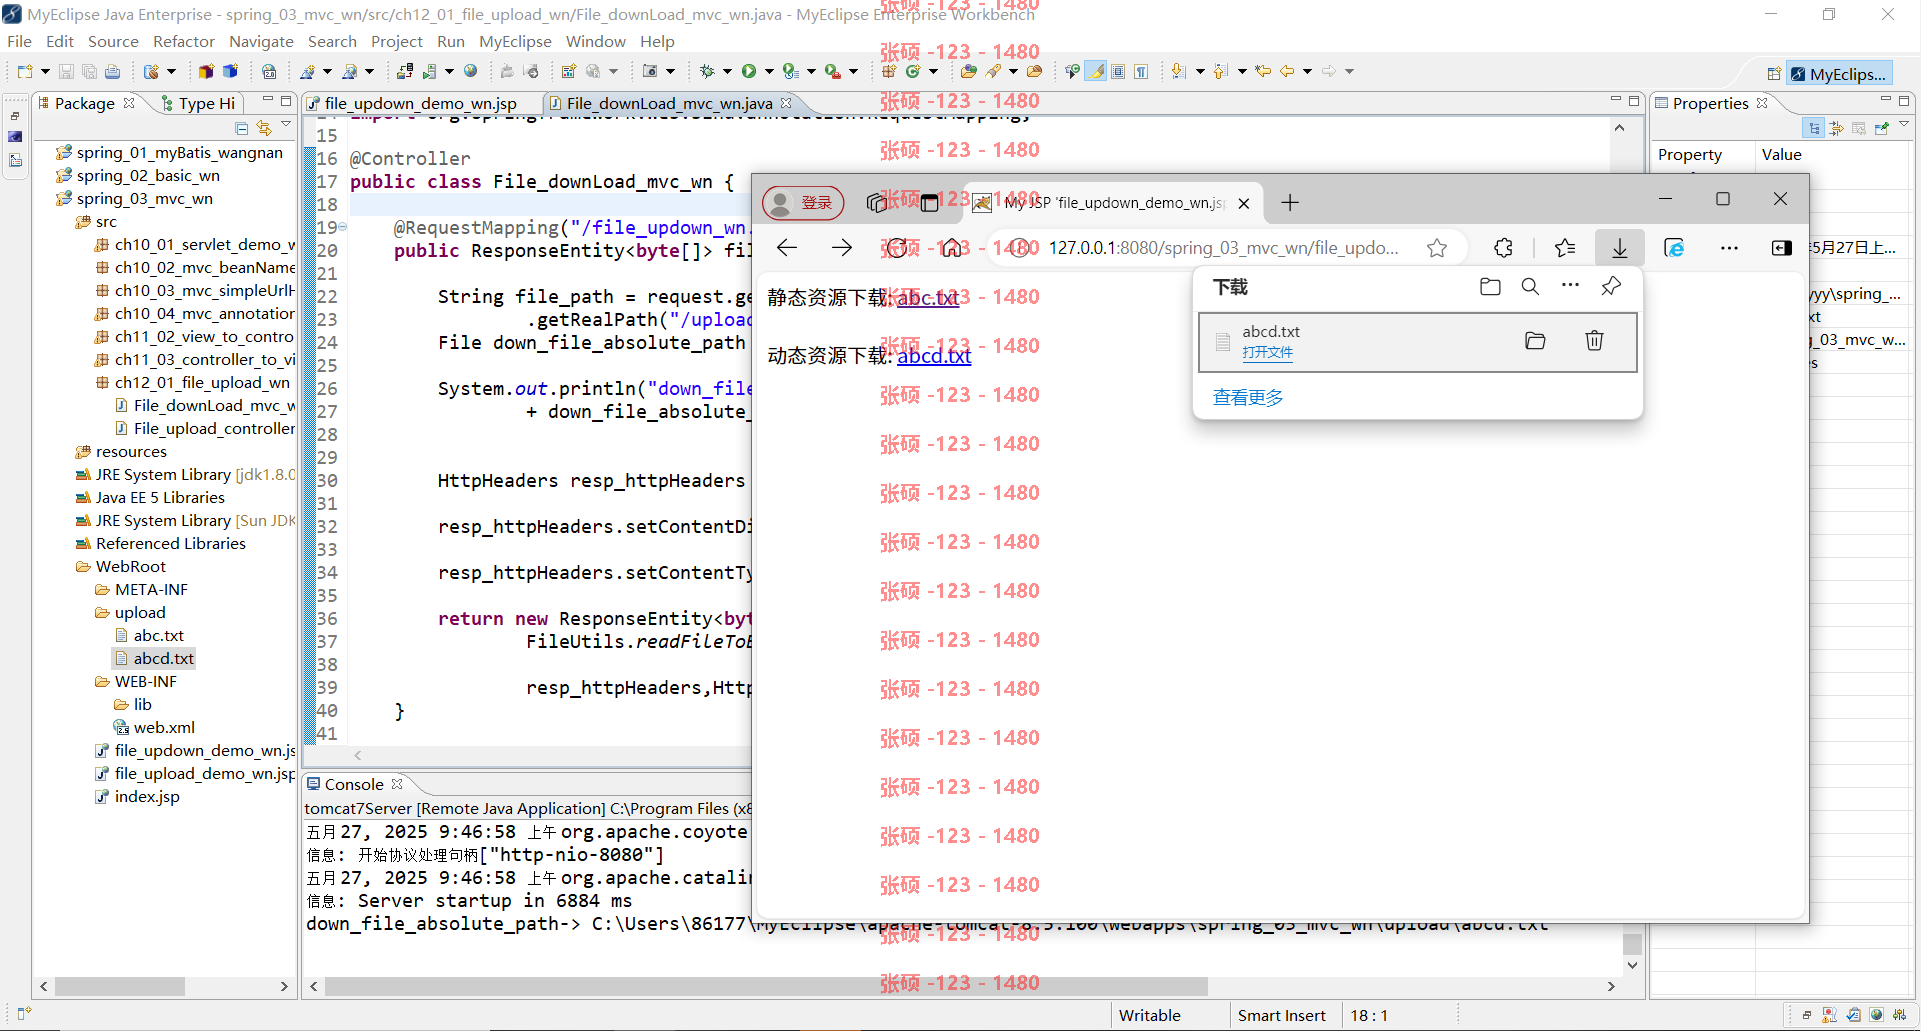The image size is (1921, 1031).
Task: Click browser extensions puzzle icon
Action: 1503,248
